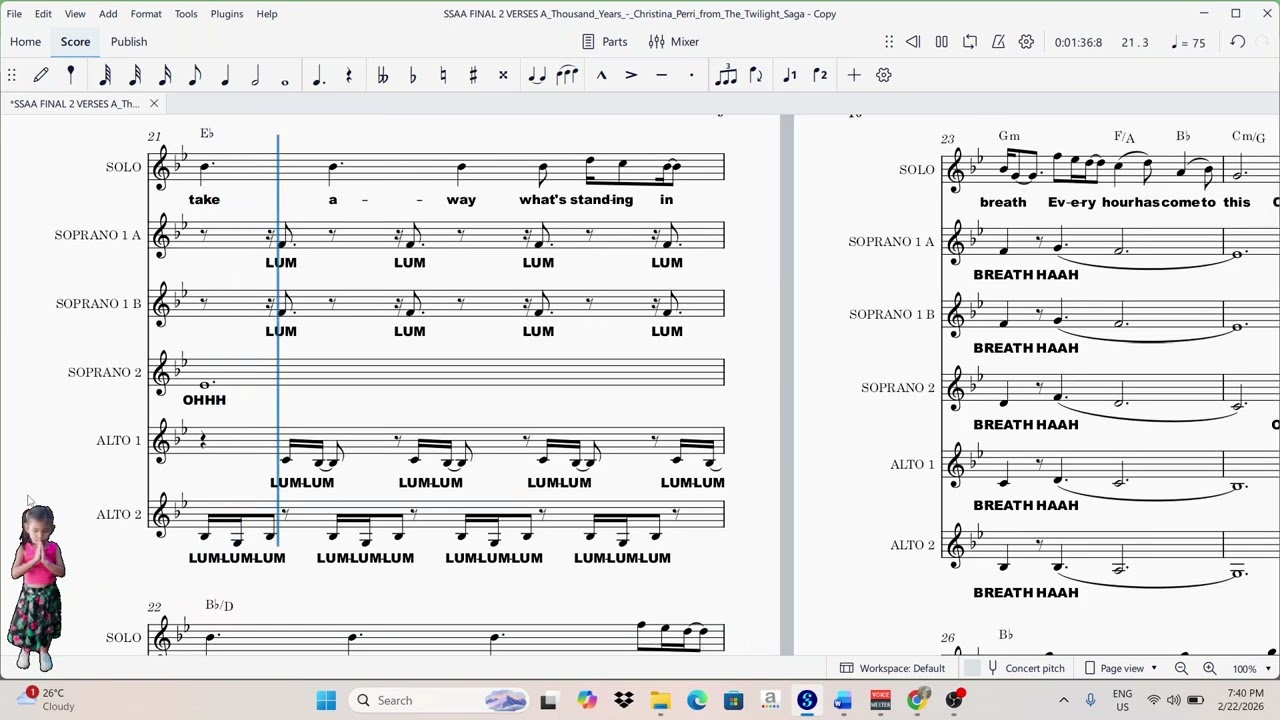Viewport: 1280px width, 720px height.
Task: Flip direction of selected element
Action: pos(756,75)
